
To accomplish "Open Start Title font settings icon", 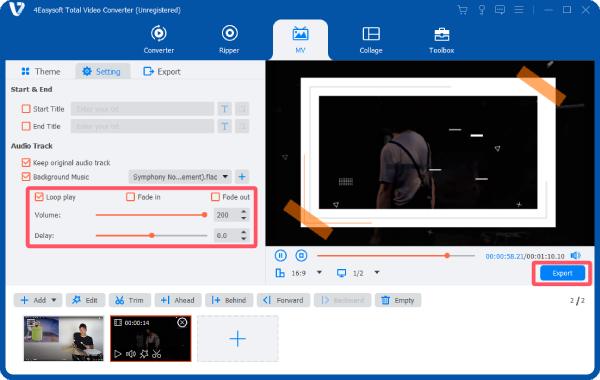I will [225, 109].
